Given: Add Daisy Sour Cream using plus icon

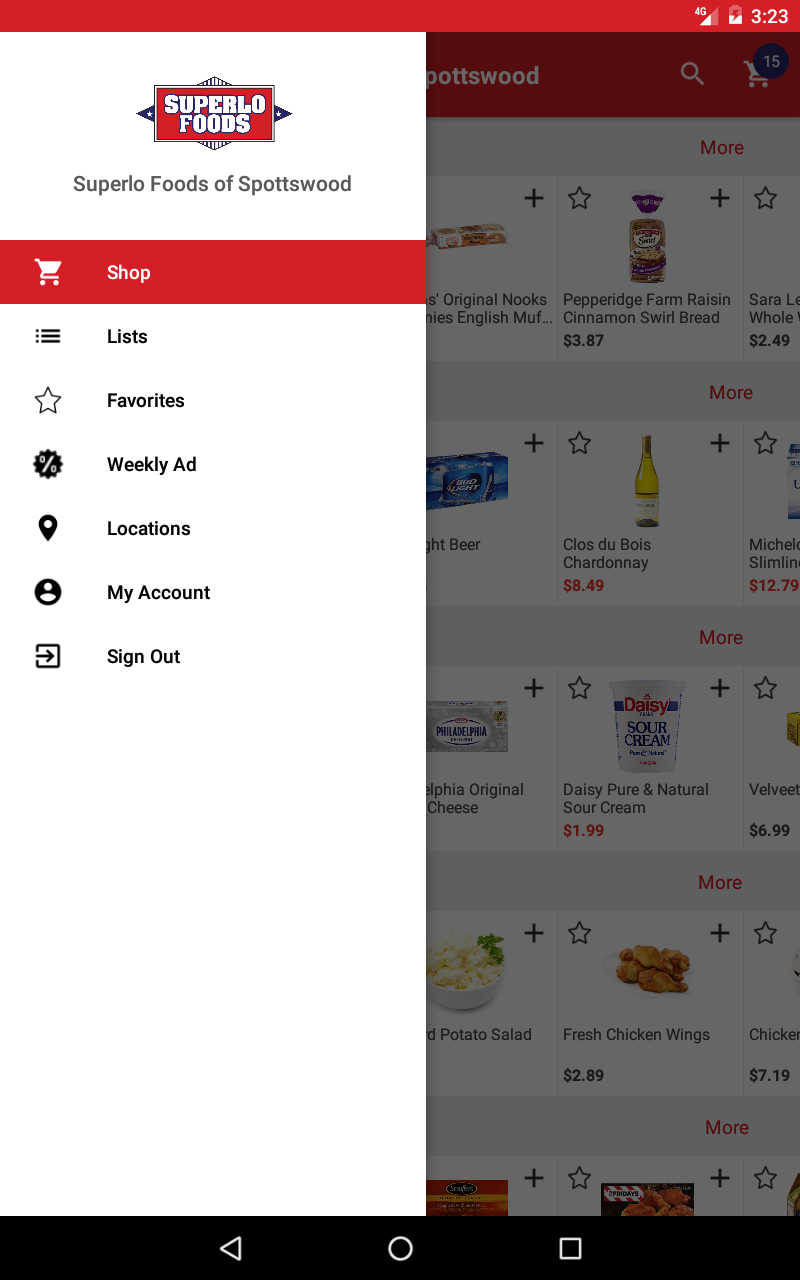Looking at the screenshot, I should (720, 688).
